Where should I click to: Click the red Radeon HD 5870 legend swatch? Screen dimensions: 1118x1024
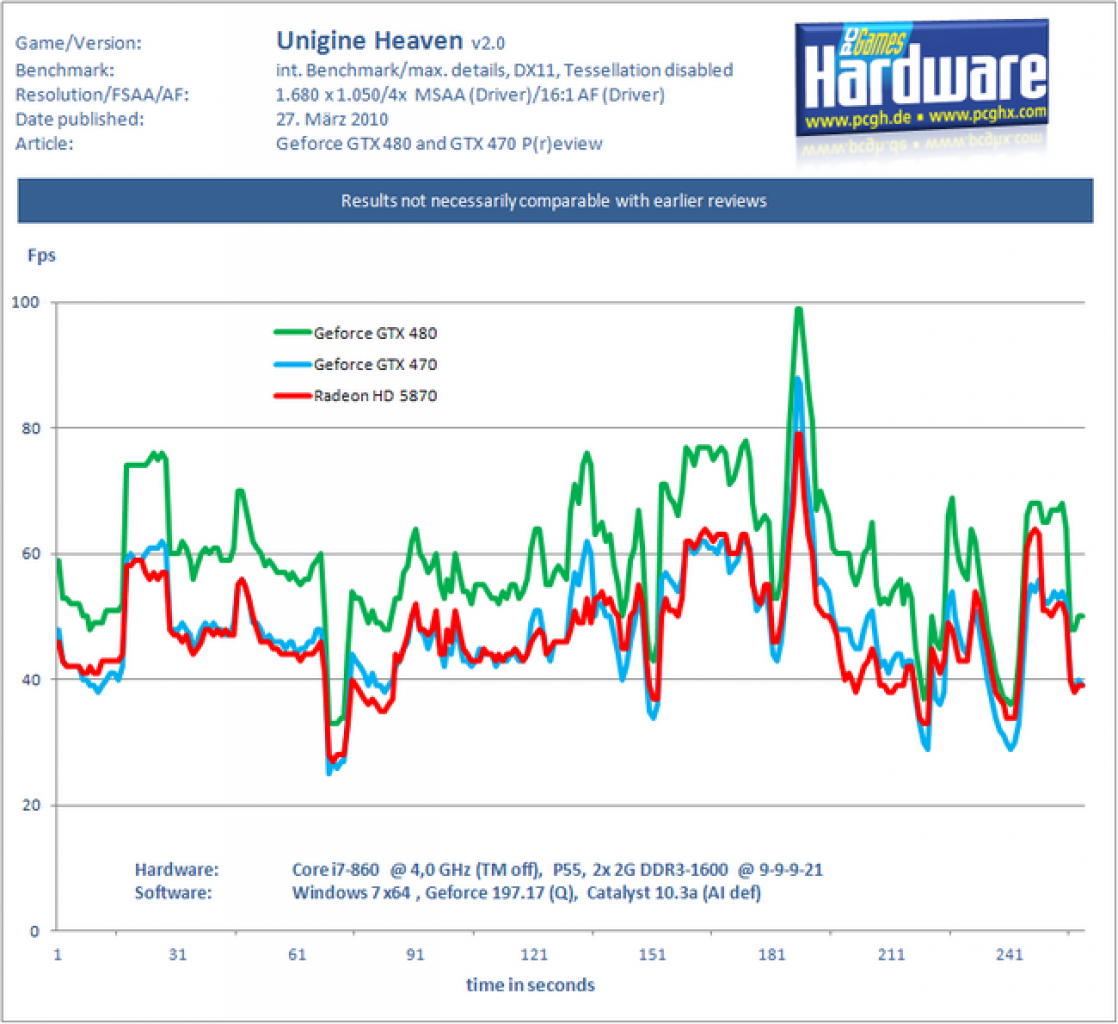click(292, 395)
